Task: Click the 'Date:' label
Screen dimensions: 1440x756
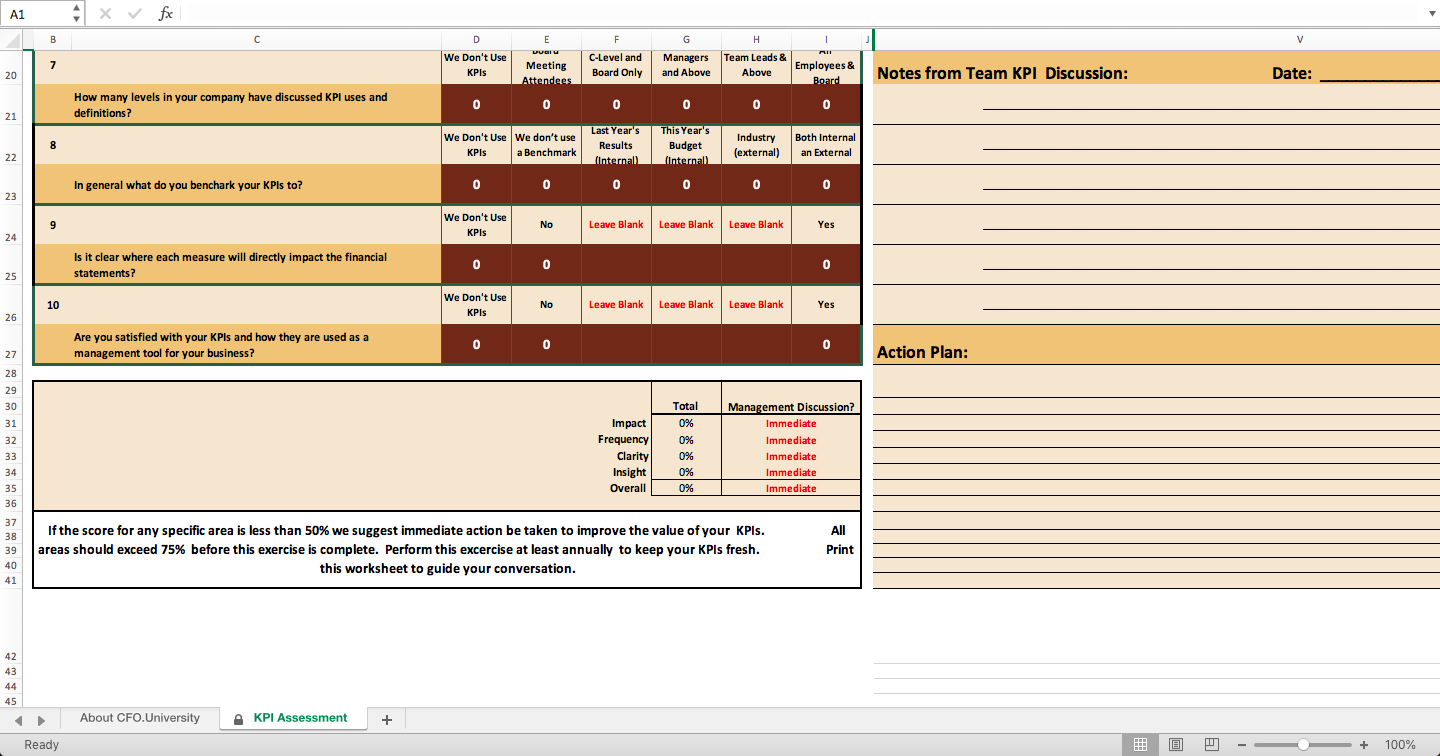Action: (x=1292, y=73)
